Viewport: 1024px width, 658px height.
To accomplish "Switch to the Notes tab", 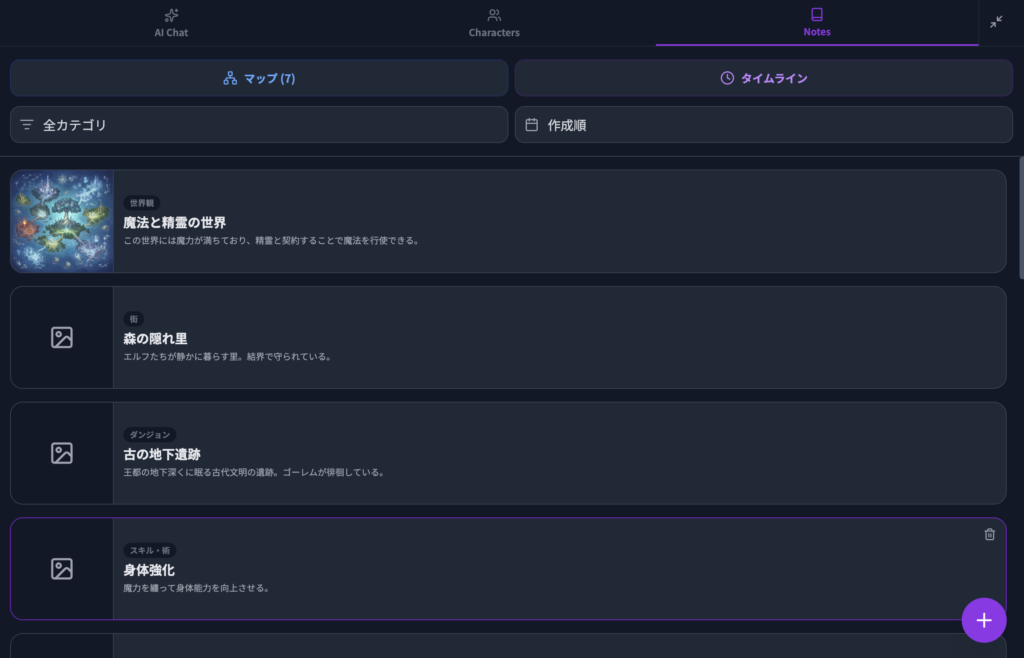I will point(816,23).
